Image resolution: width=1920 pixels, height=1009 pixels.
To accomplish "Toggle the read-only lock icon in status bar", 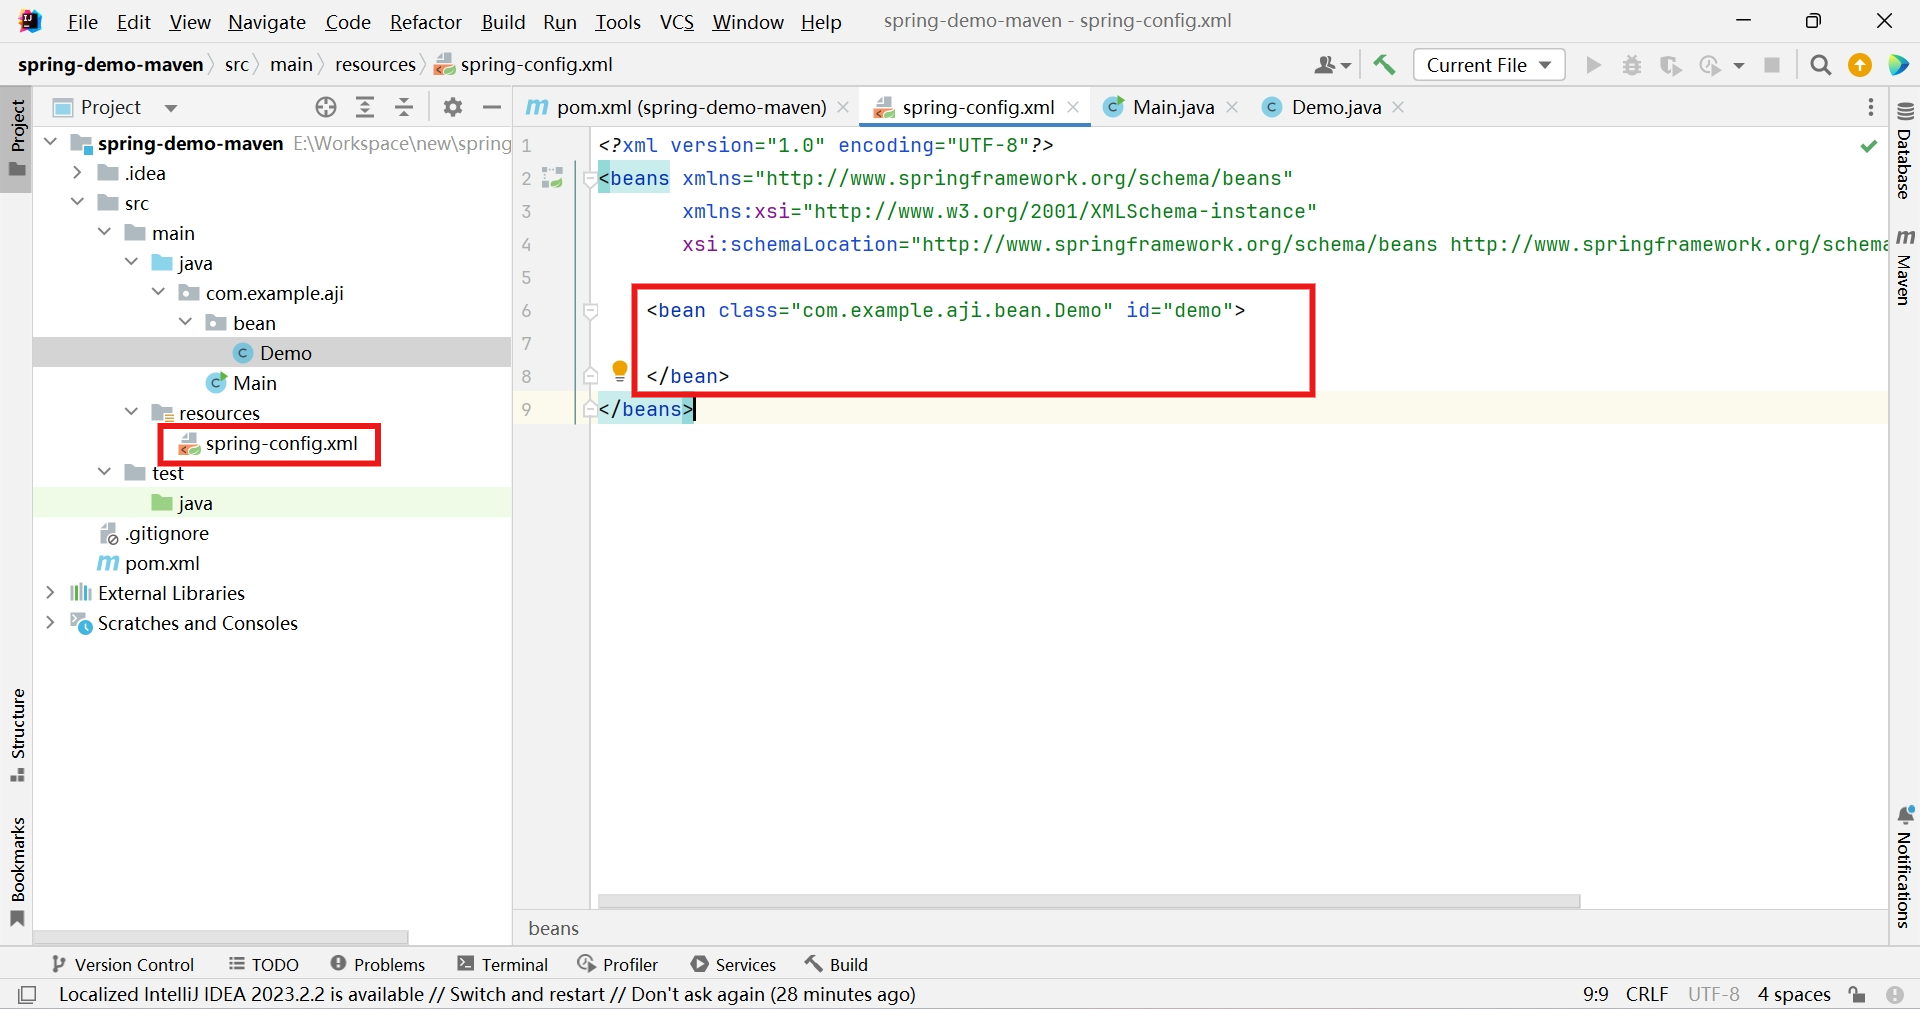I will point(1857,994).
